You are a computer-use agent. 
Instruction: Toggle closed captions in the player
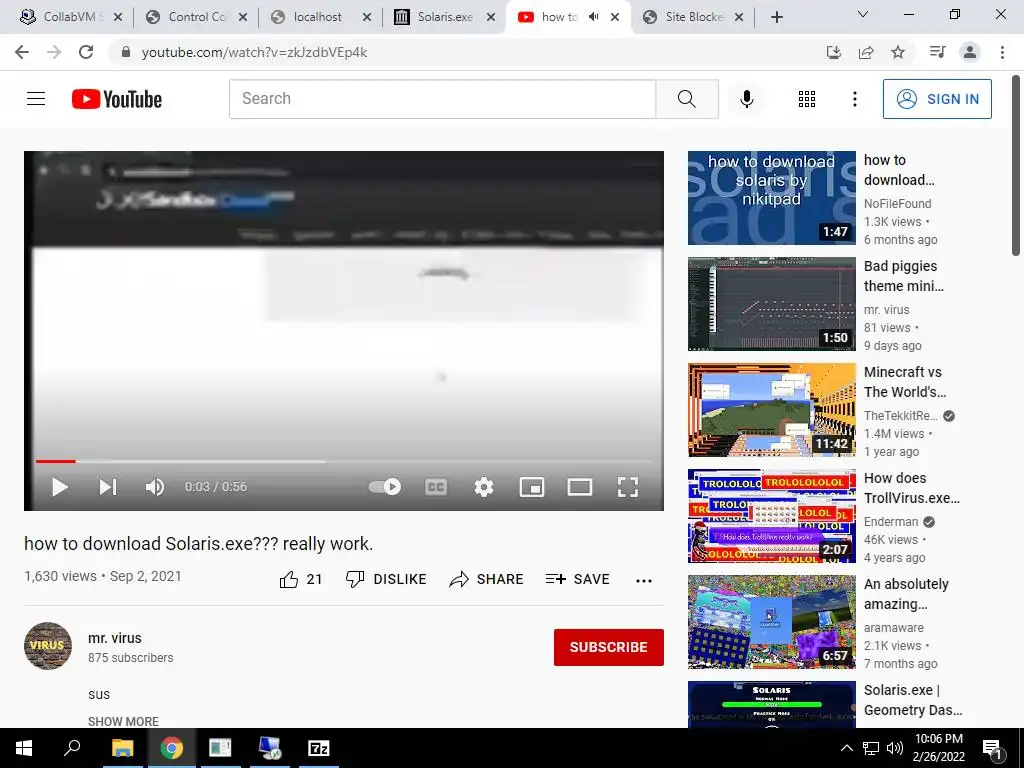pyautogui.click(x=436, y=487)
